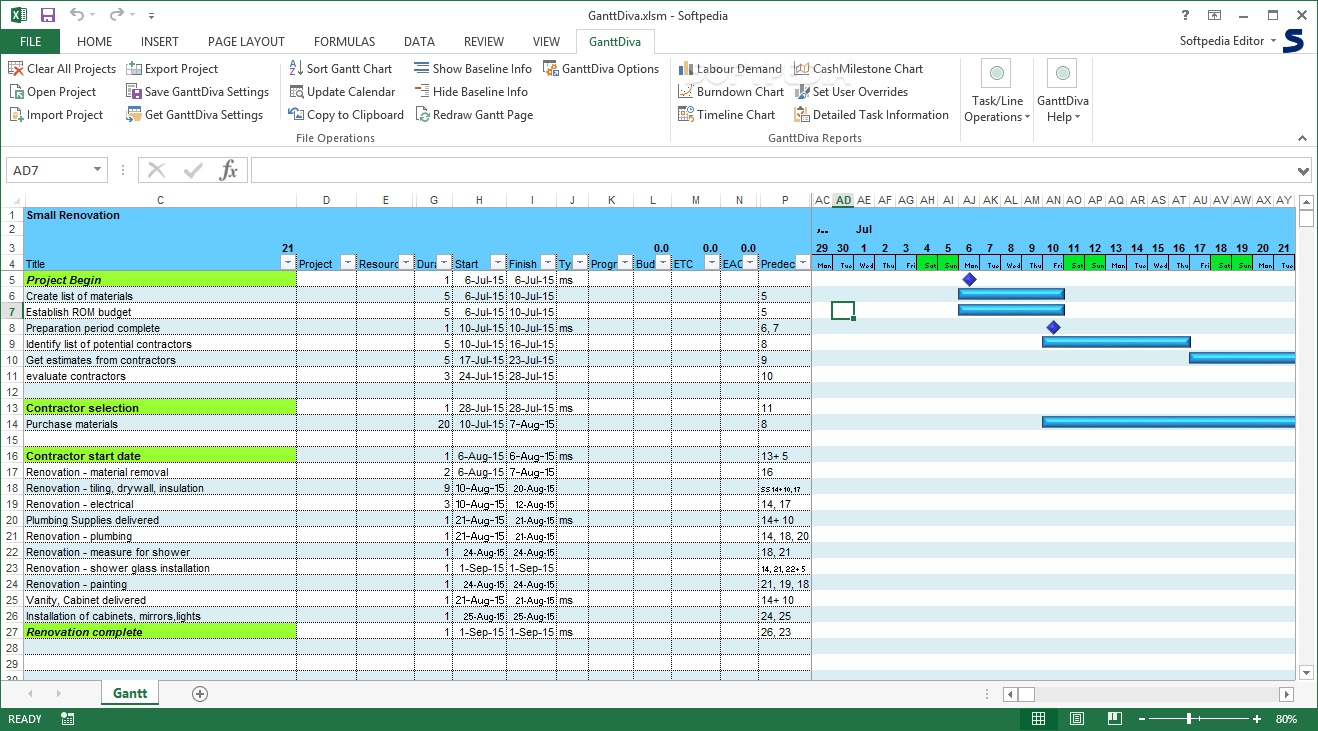Click the Help question mark icon
Screen dimensions: 1318x731
pos(1185,15)
